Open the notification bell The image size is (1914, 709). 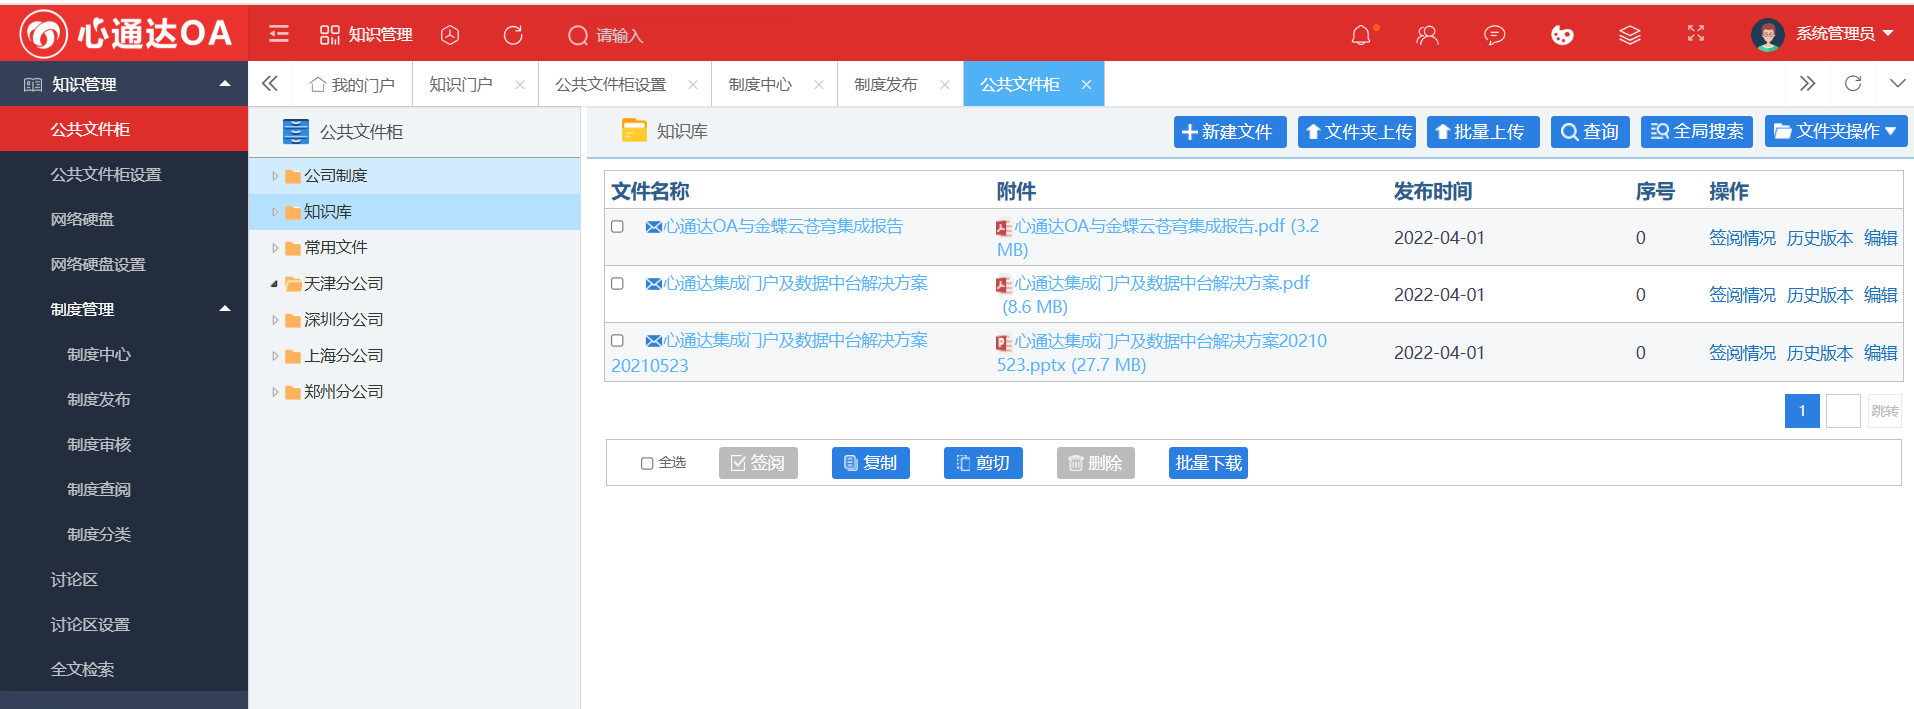[x=1361, y=35]
